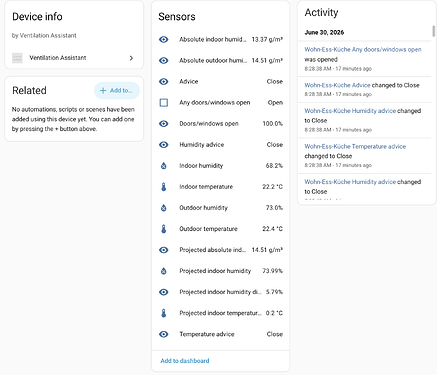This screenshot has height=375, width=437.
Task: Open the Projected absolute indoor humidity entry
Action: (220, 250)
